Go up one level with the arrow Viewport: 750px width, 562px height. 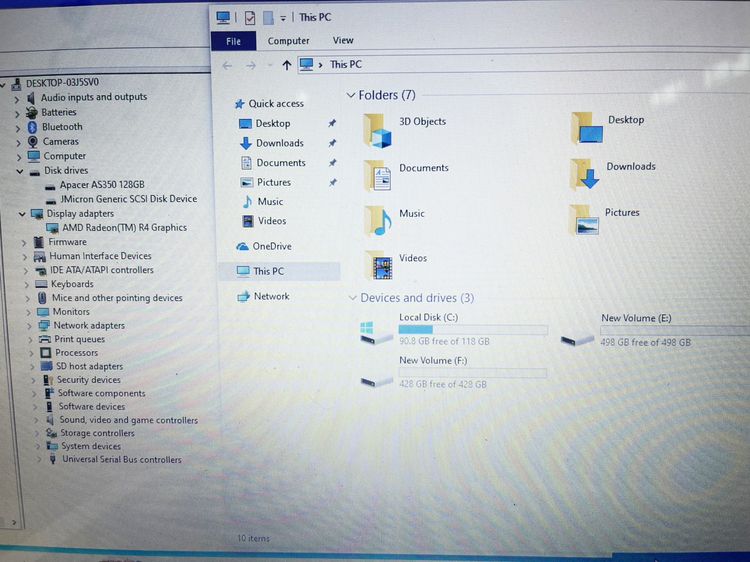pyautogui.click(x=287, y=65)
